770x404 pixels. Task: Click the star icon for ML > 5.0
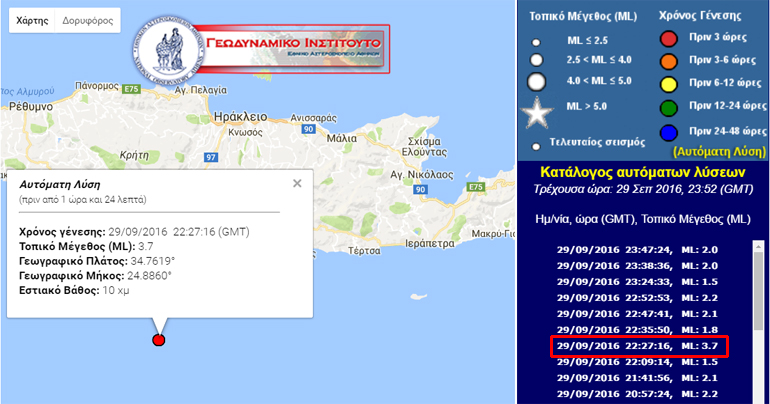tap(537, 112)
